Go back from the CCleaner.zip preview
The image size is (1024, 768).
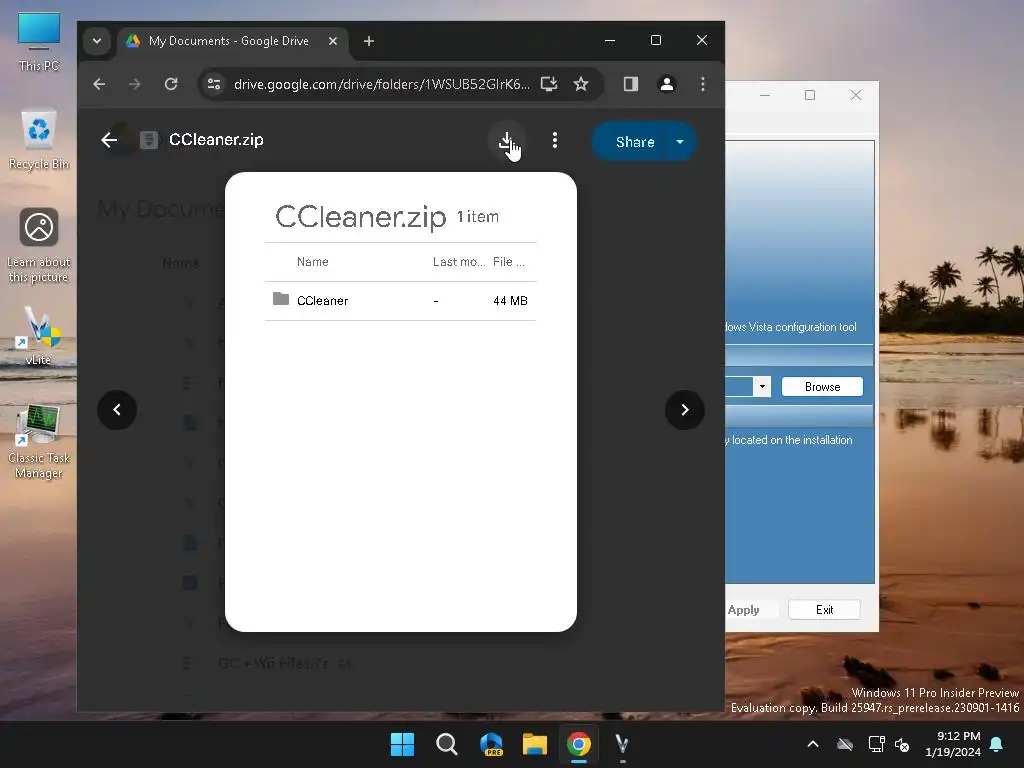coord(109,140)
